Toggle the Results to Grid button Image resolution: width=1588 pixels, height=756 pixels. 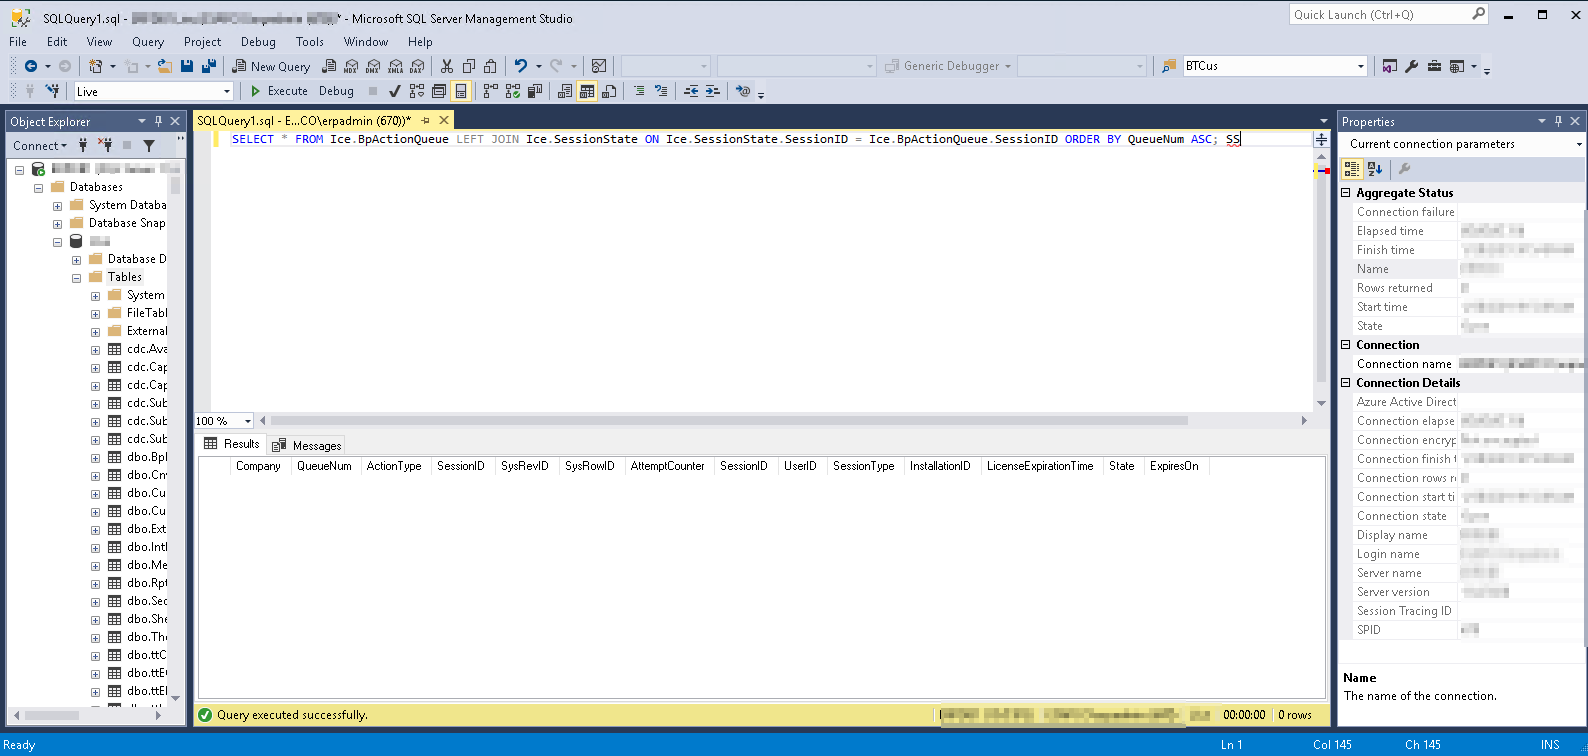tap(587, 91)
